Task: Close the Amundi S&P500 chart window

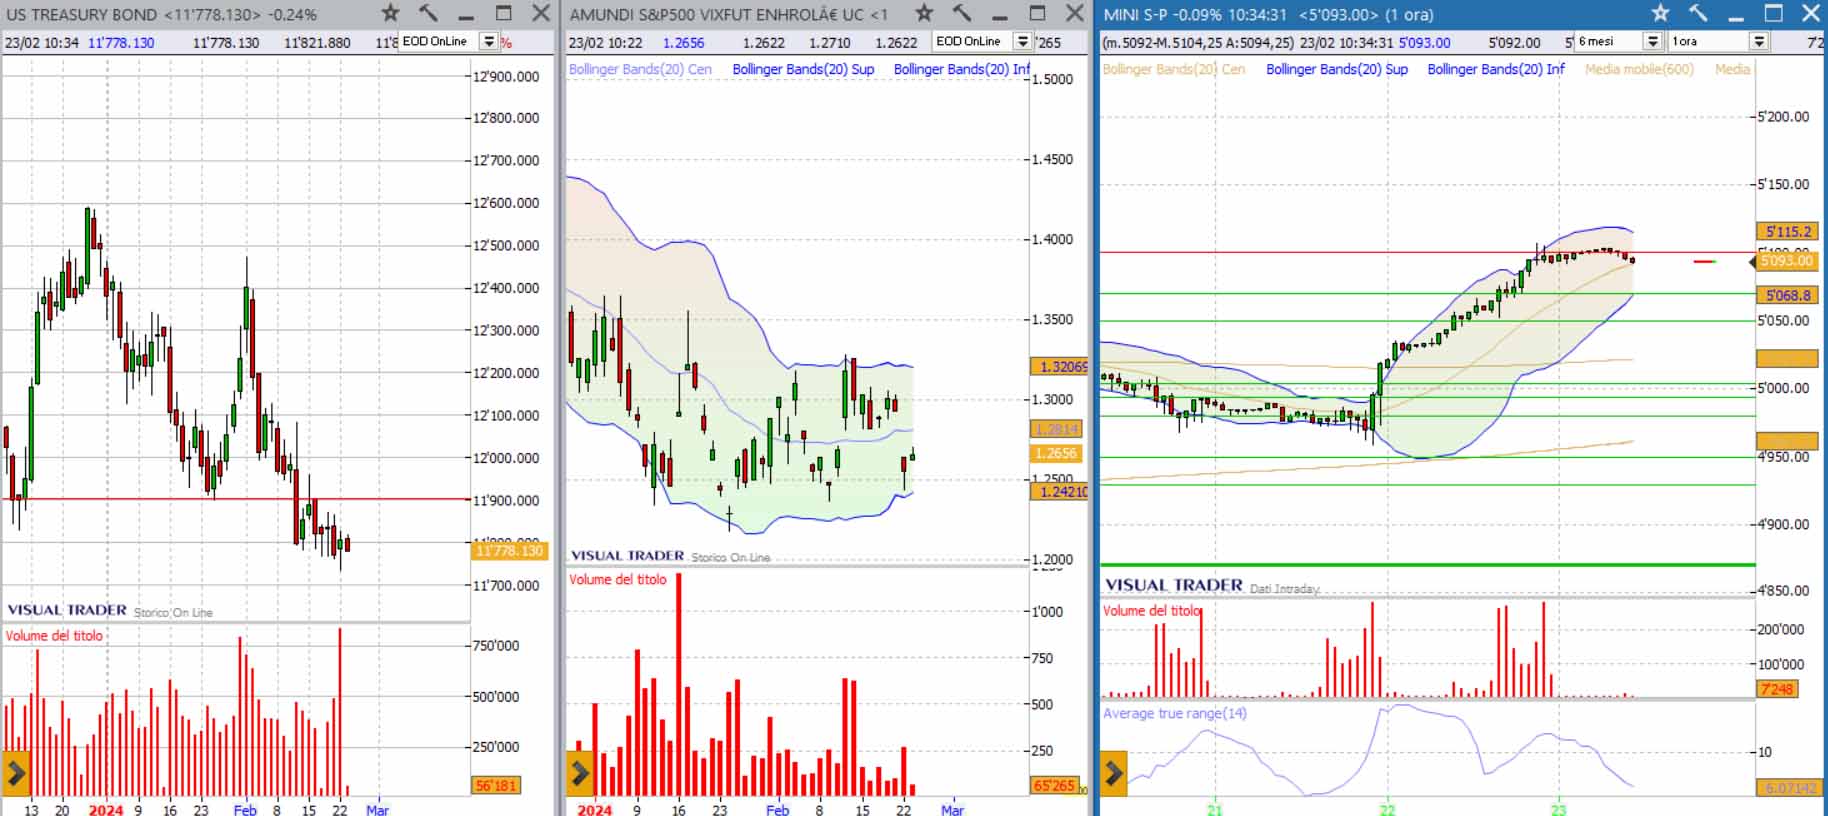Action: (1075, 13)
